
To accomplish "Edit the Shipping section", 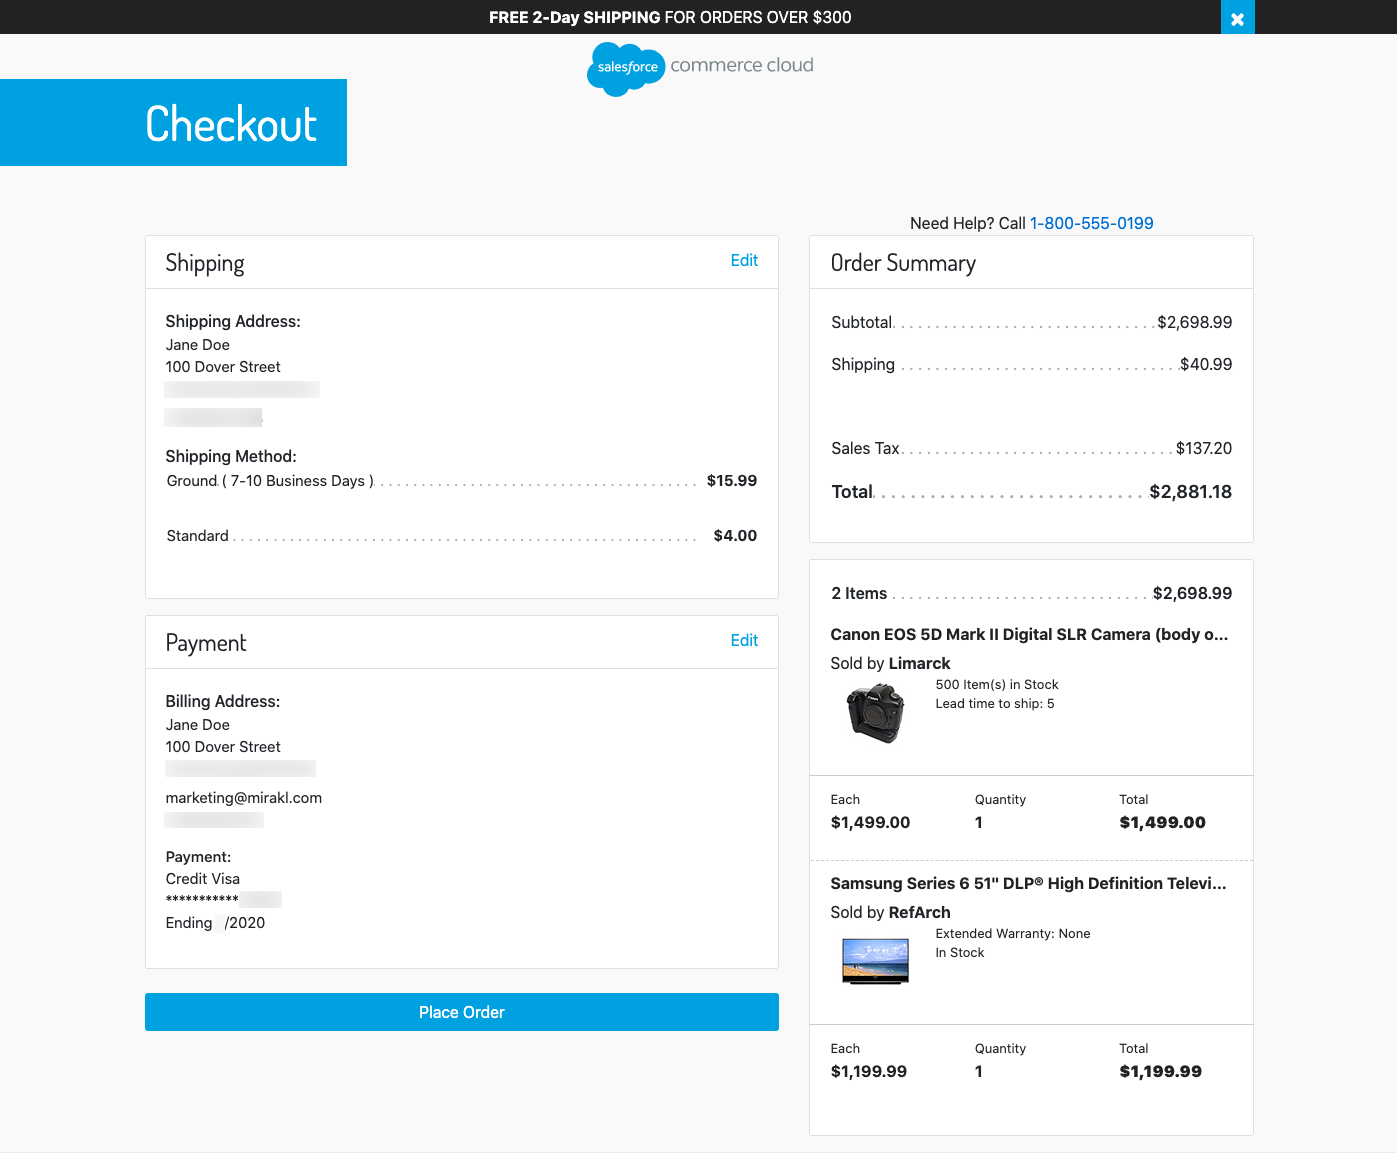I will pos(743,260).
